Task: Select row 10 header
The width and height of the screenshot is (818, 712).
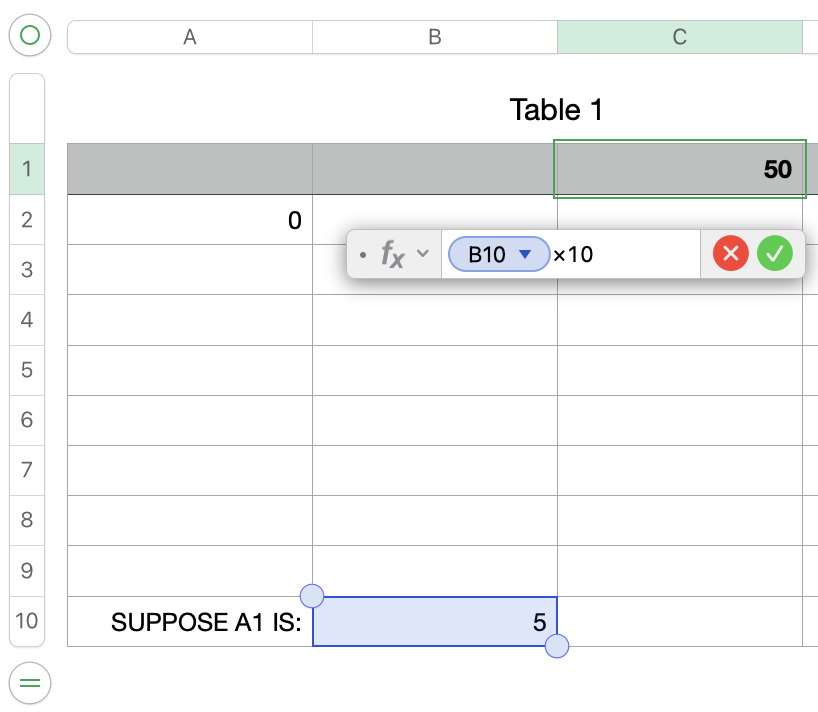Action: click(x=27, y=621)
